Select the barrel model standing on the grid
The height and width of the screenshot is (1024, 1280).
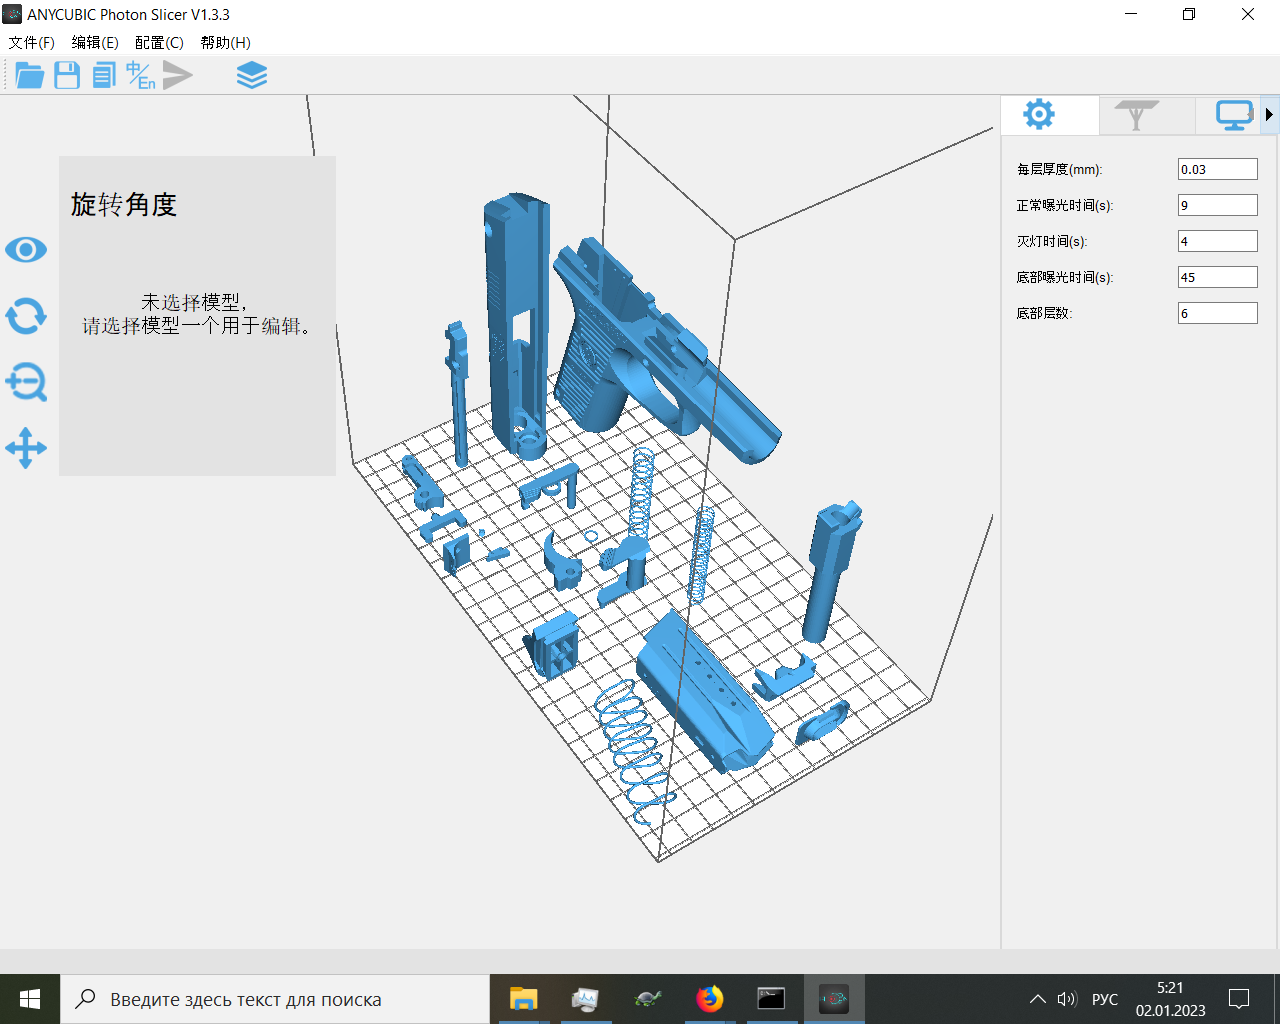[x=830, y=570]
